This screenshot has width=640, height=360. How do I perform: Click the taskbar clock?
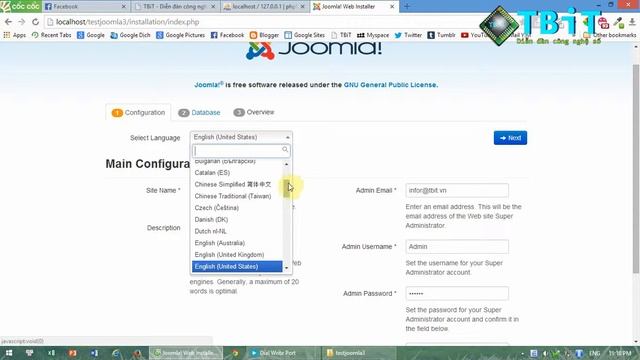coord(620,353)
